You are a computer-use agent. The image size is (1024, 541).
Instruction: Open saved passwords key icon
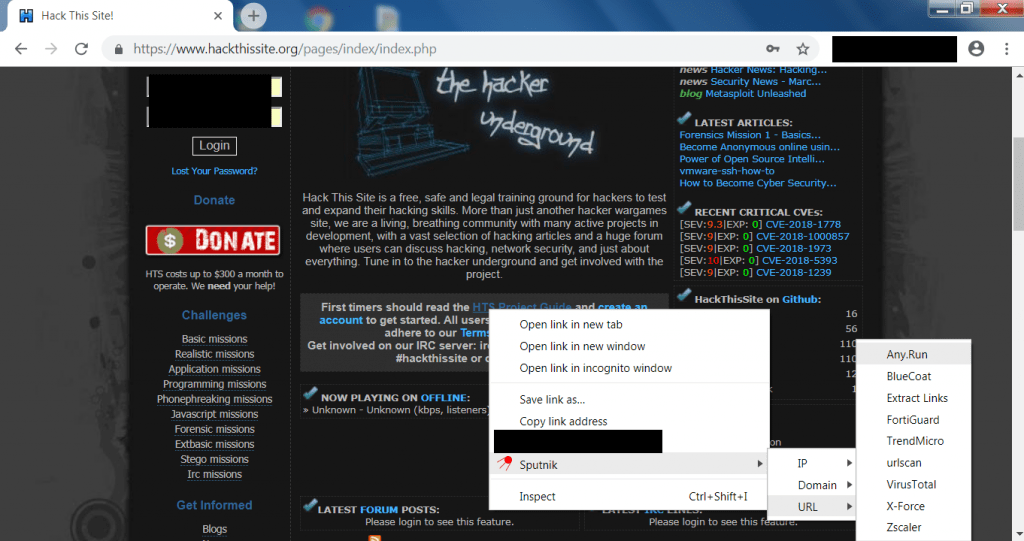pos(773,49)
